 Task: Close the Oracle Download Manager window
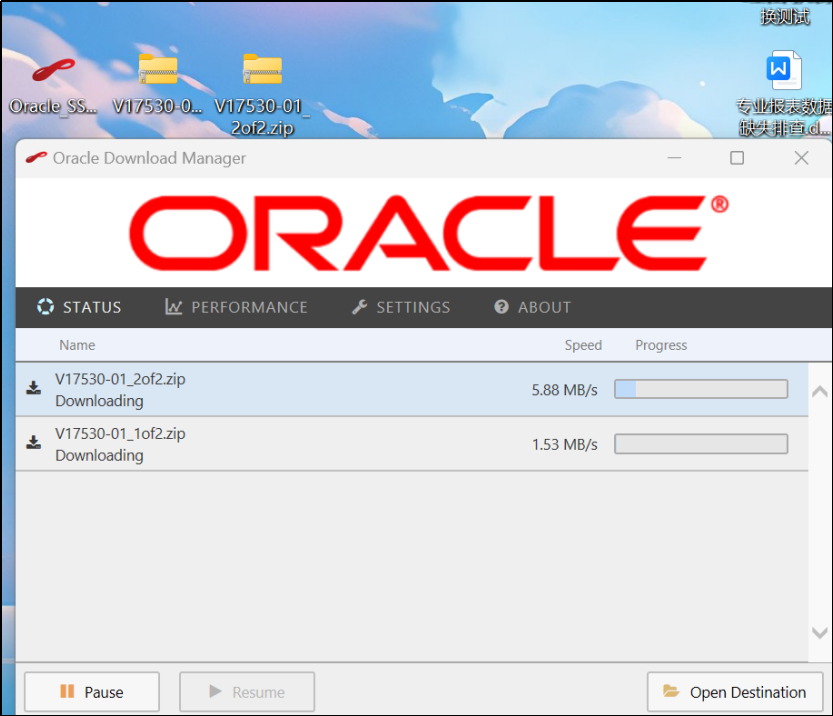tap(801, 158)
